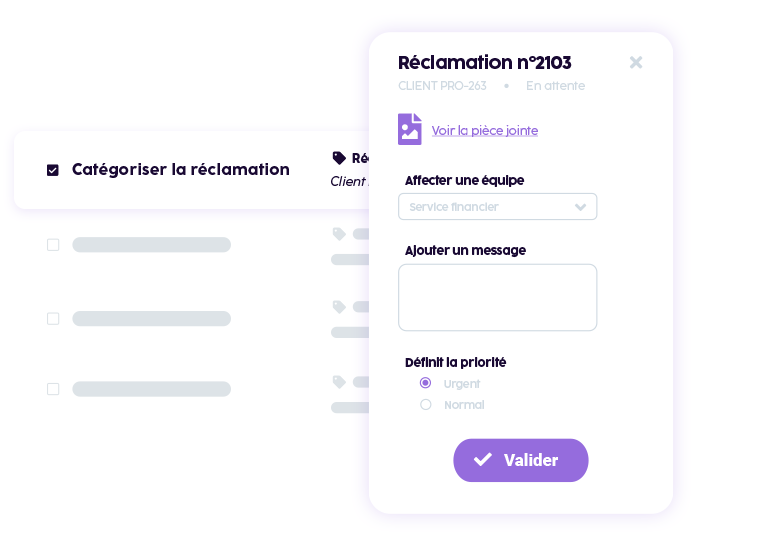
Task: Click the grey tag icon in first placeholder row
Action: (339, 234)
